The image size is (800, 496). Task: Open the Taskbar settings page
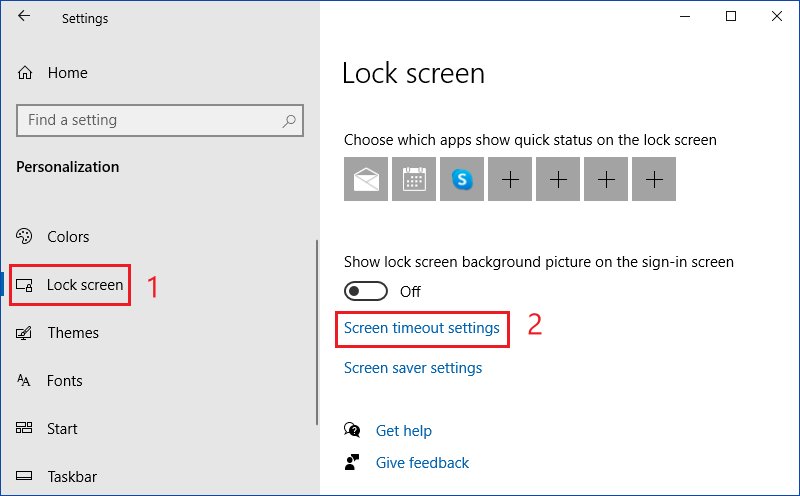pos(71,477)
